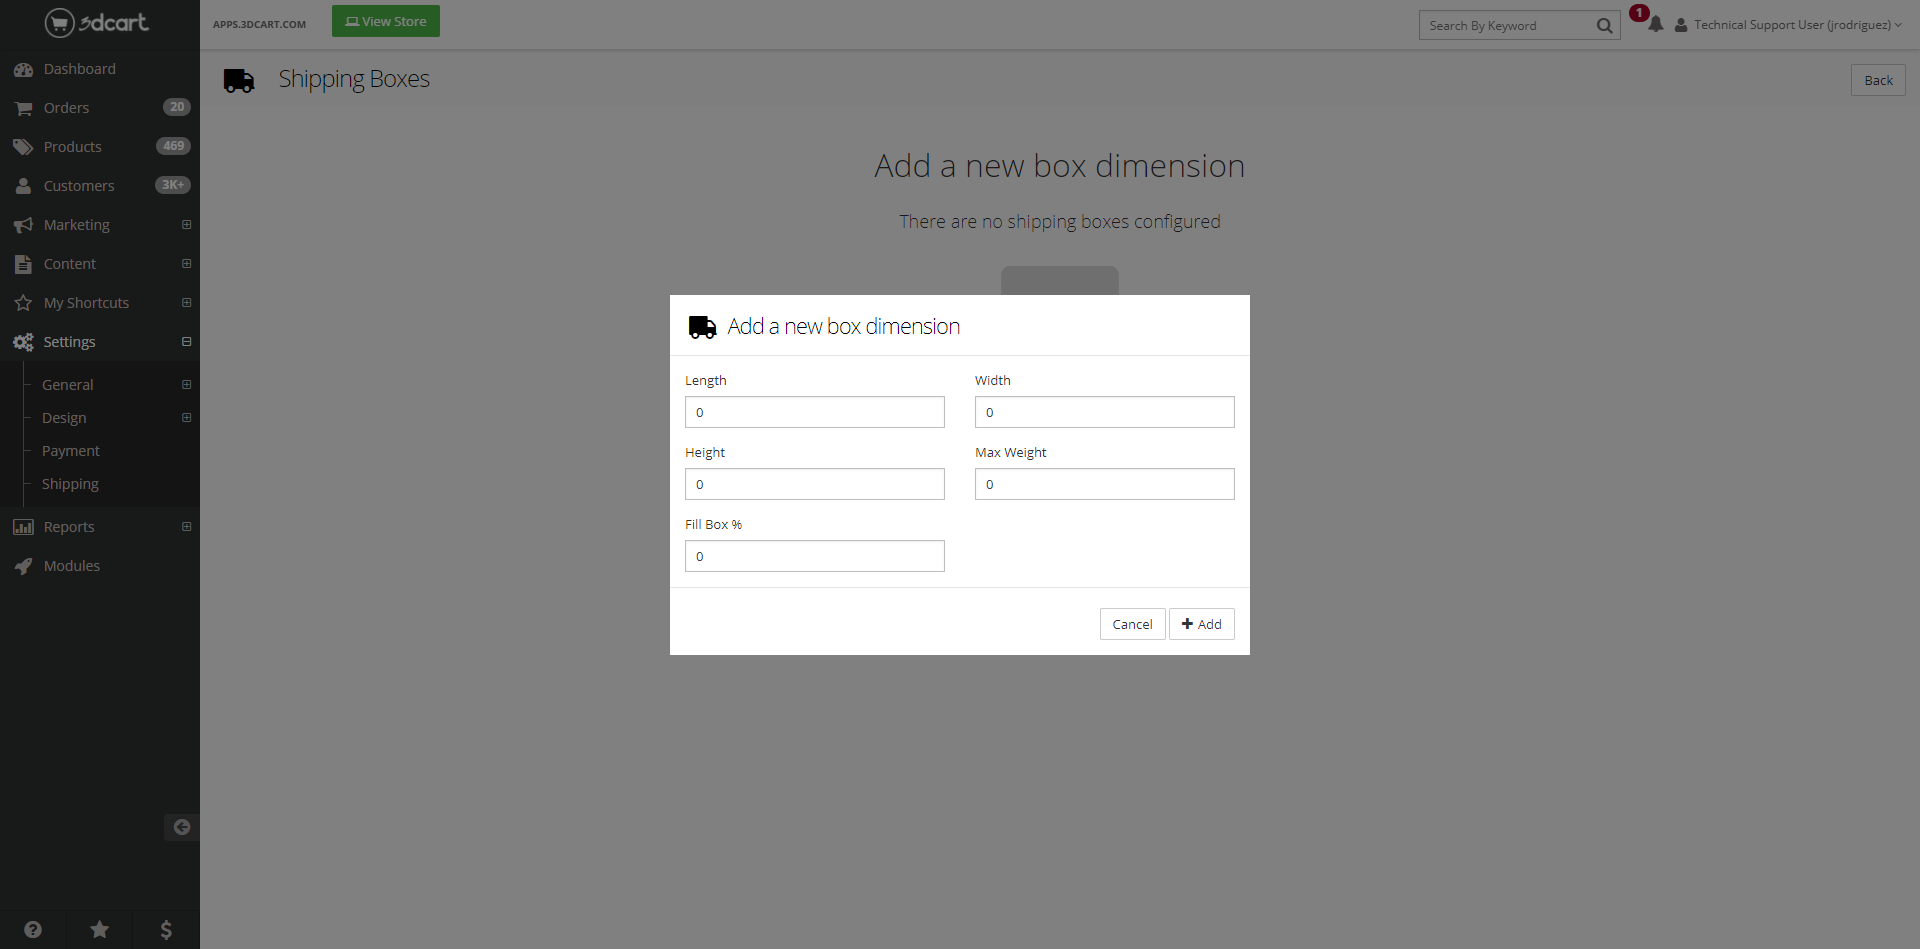Focus the Max Weight input field
1920x949 pixels.
tap(1104, 484)
